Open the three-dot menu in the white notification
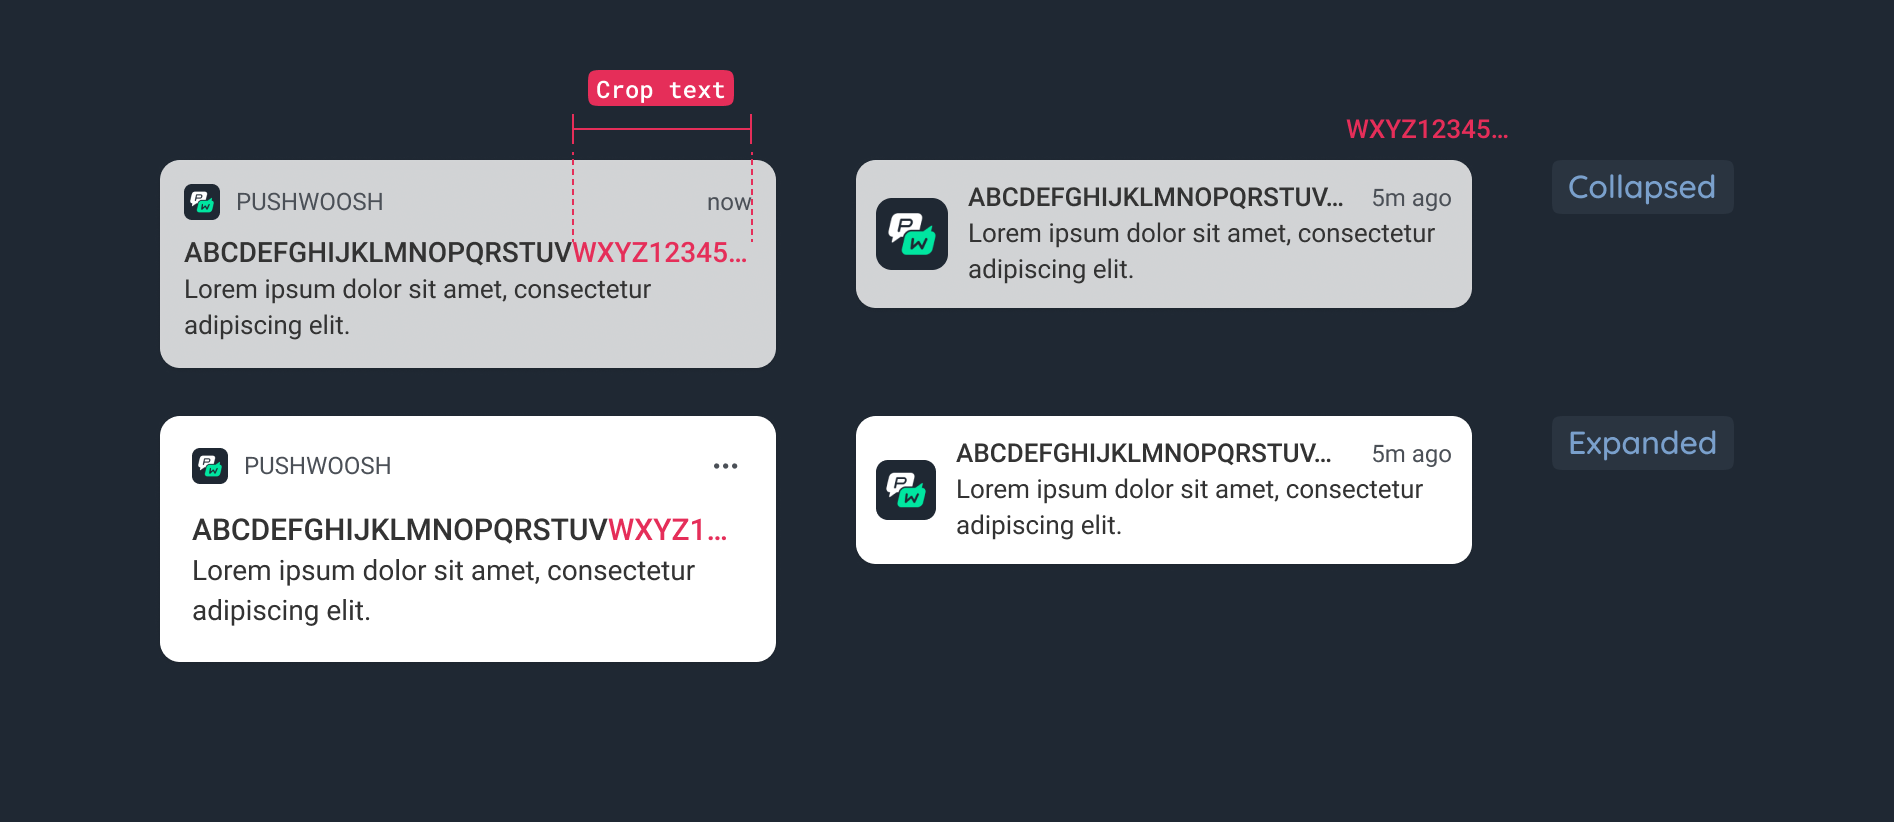Screen dimensions: 1894x822 tap(725, 466)
